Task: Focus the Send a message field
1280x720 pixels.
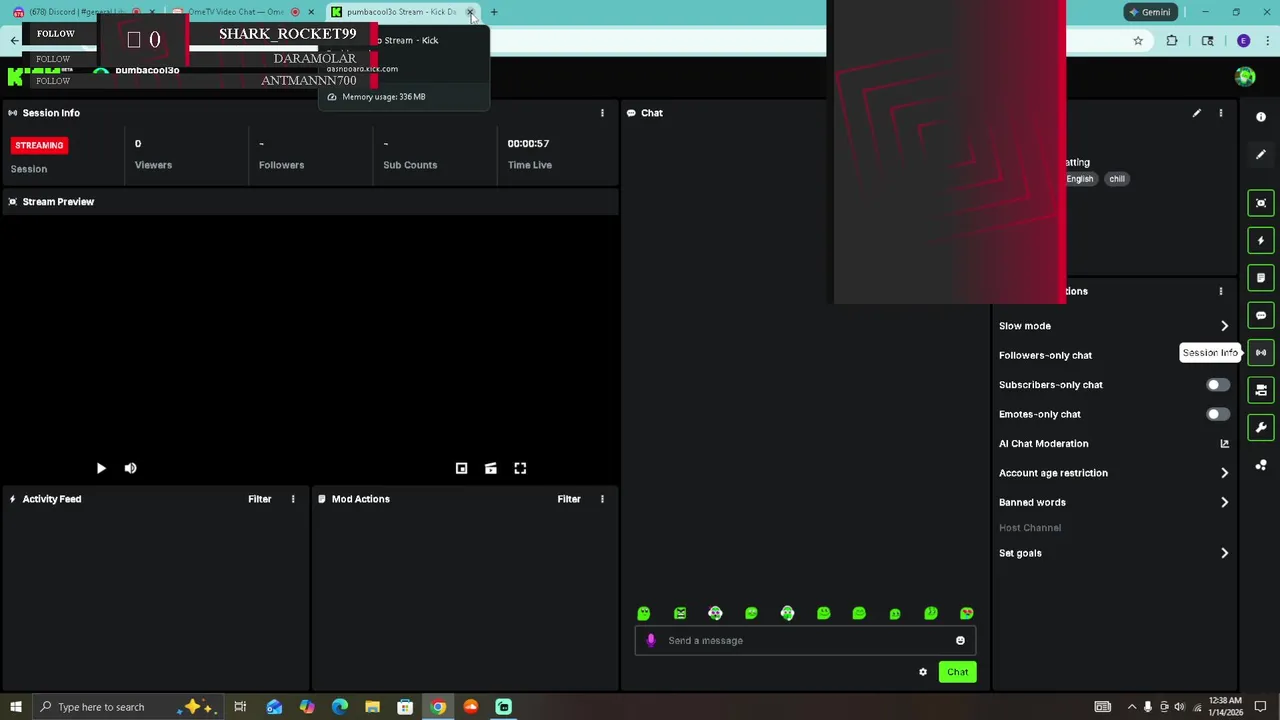Action: click(805, 640)
